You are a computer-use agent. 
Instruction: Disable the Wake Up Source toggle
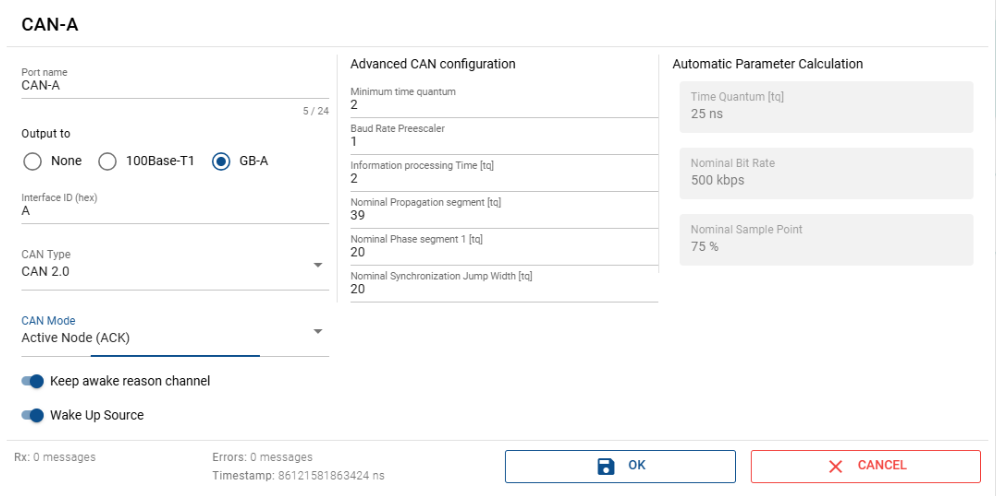(32, 415)
